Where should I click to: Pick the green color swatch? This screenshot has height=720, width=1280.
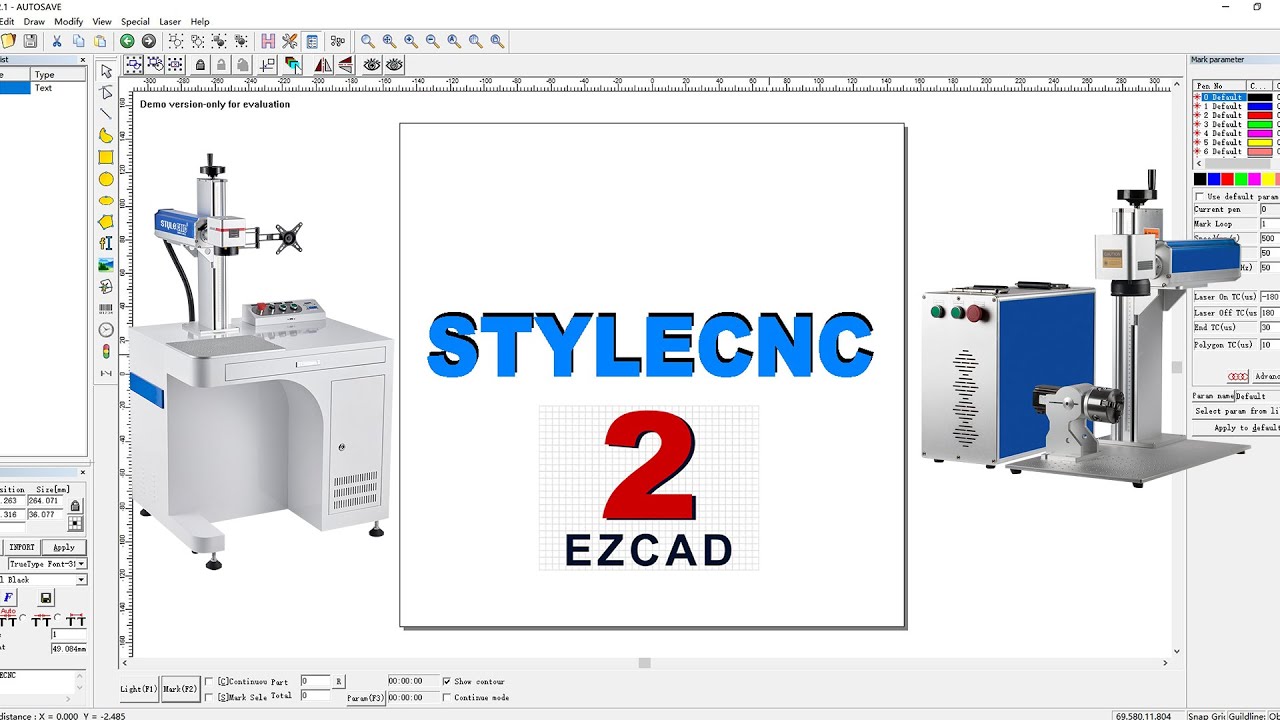[x=1241, y=179]
